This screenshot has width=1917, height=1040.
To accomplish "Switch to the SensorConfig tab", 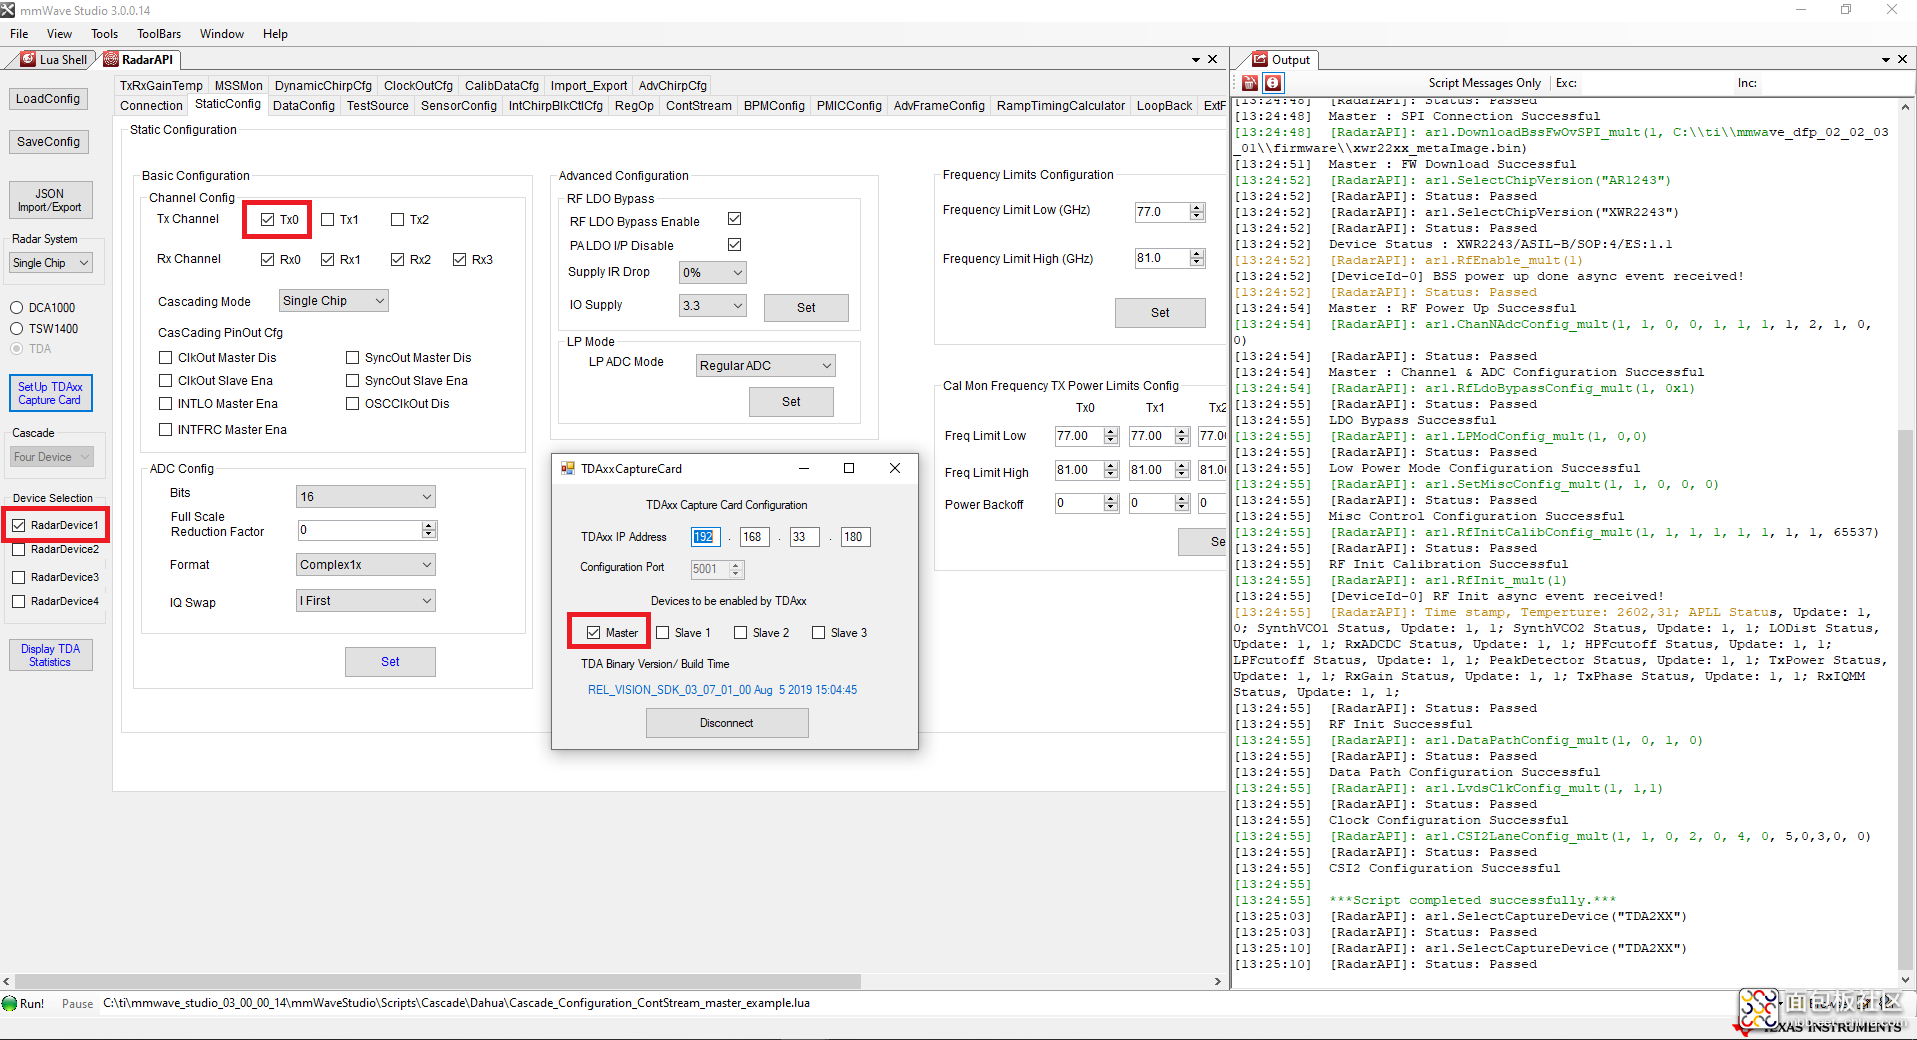I will click(x=459, y=106).
